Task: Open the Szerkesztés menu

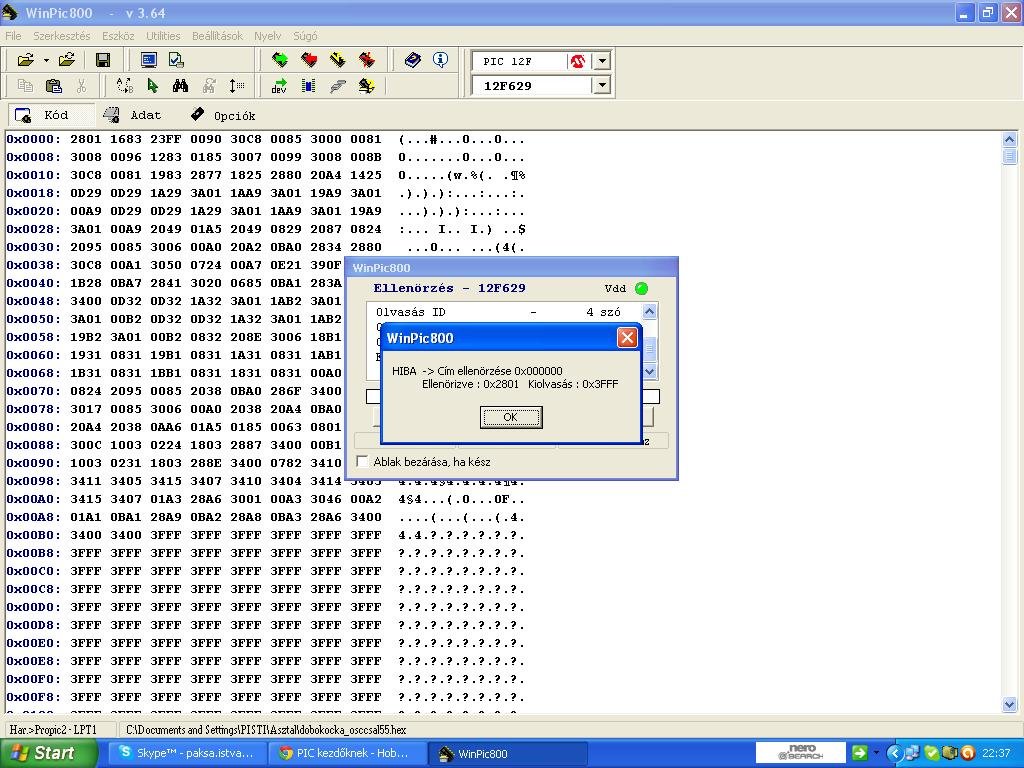Action: point(62,36)
